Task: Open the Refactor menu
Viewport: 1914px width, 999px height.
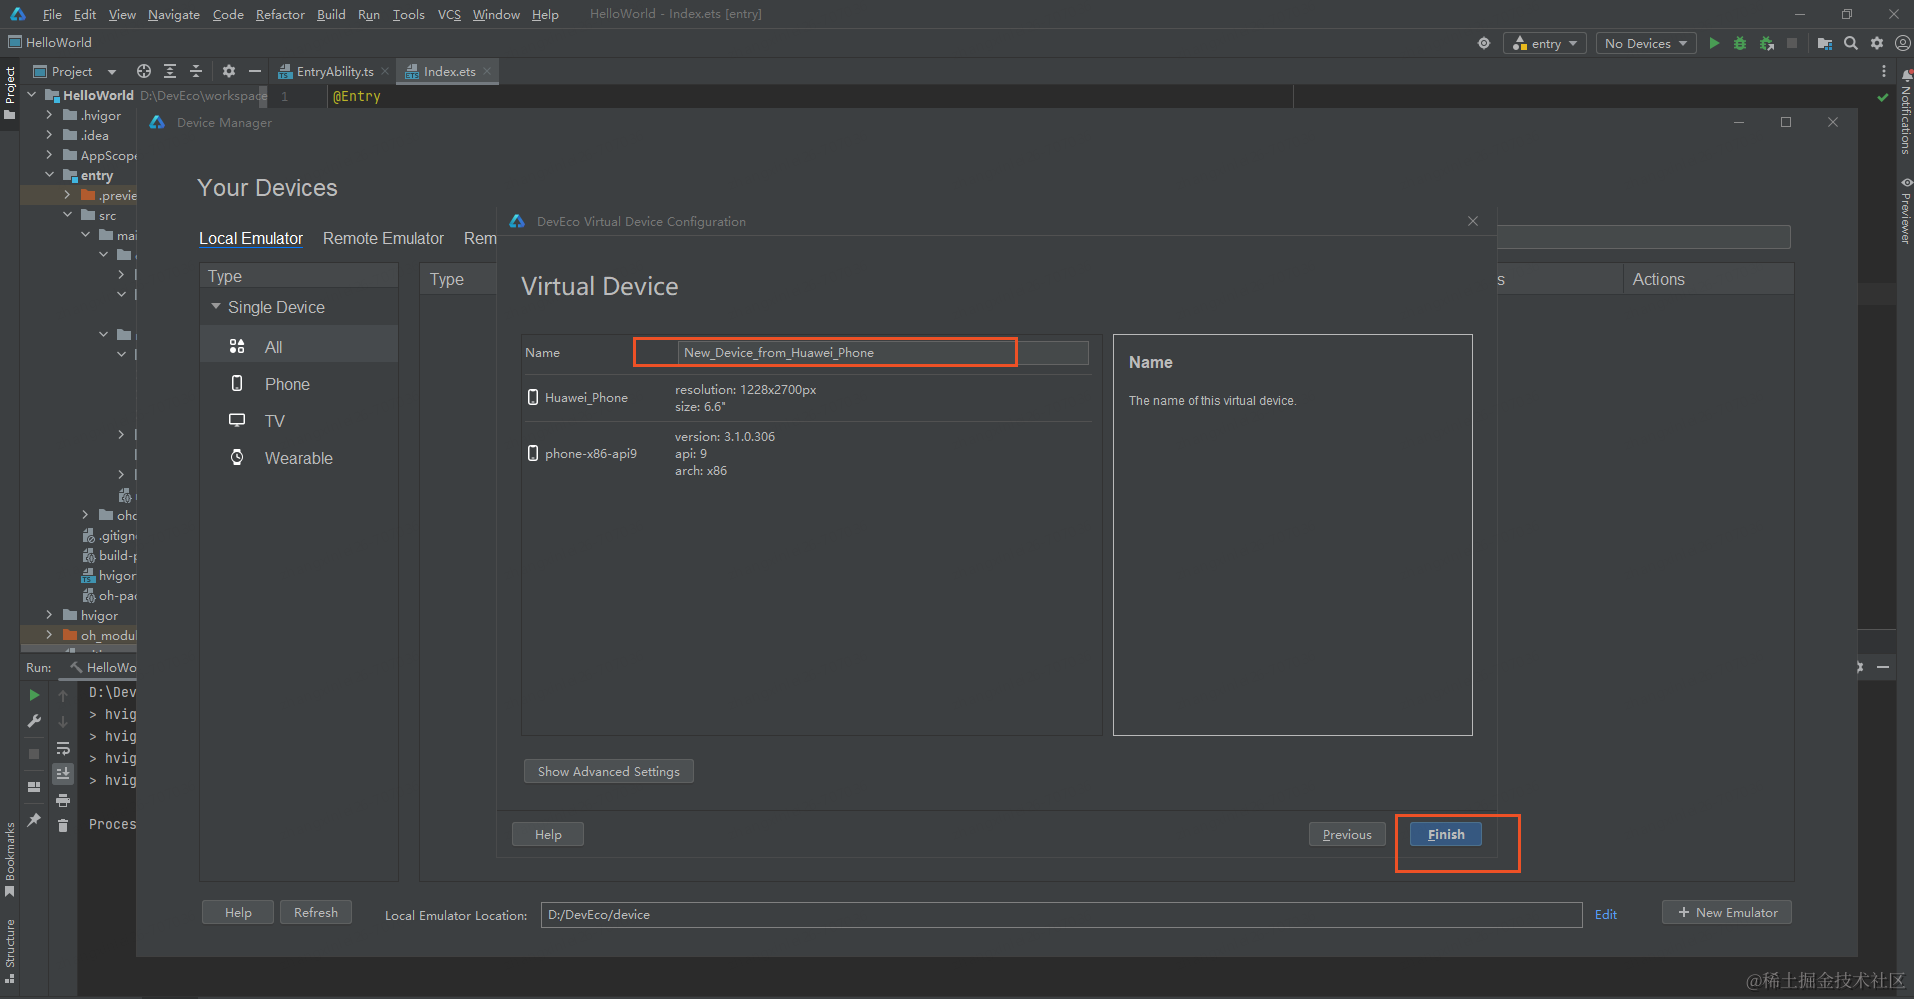Action: coord(280,14)
